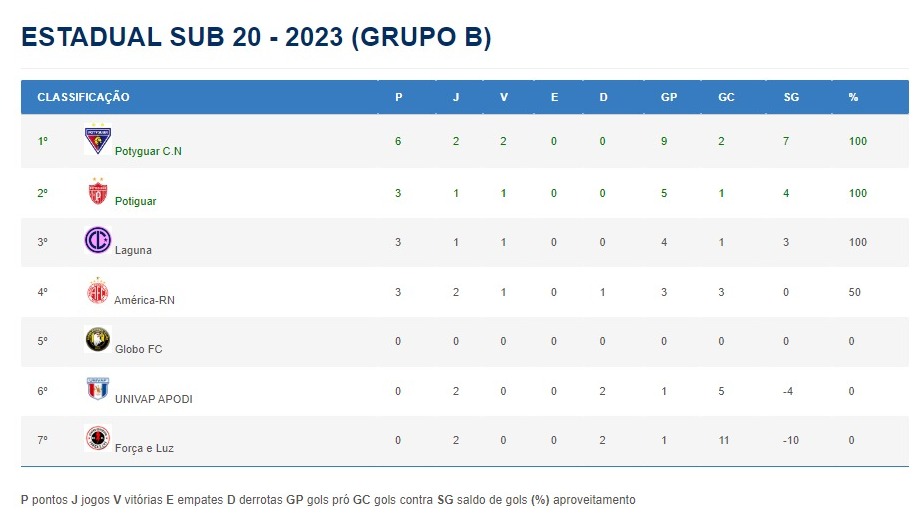Click the Globo FC black crest

97,339
